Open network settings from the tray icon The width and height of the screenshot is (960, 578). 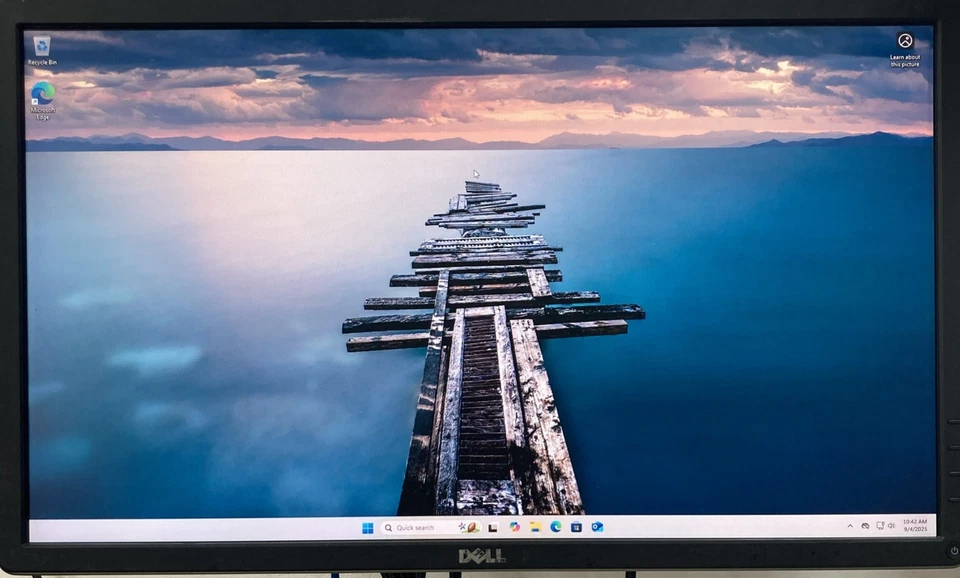click(880, 525)
